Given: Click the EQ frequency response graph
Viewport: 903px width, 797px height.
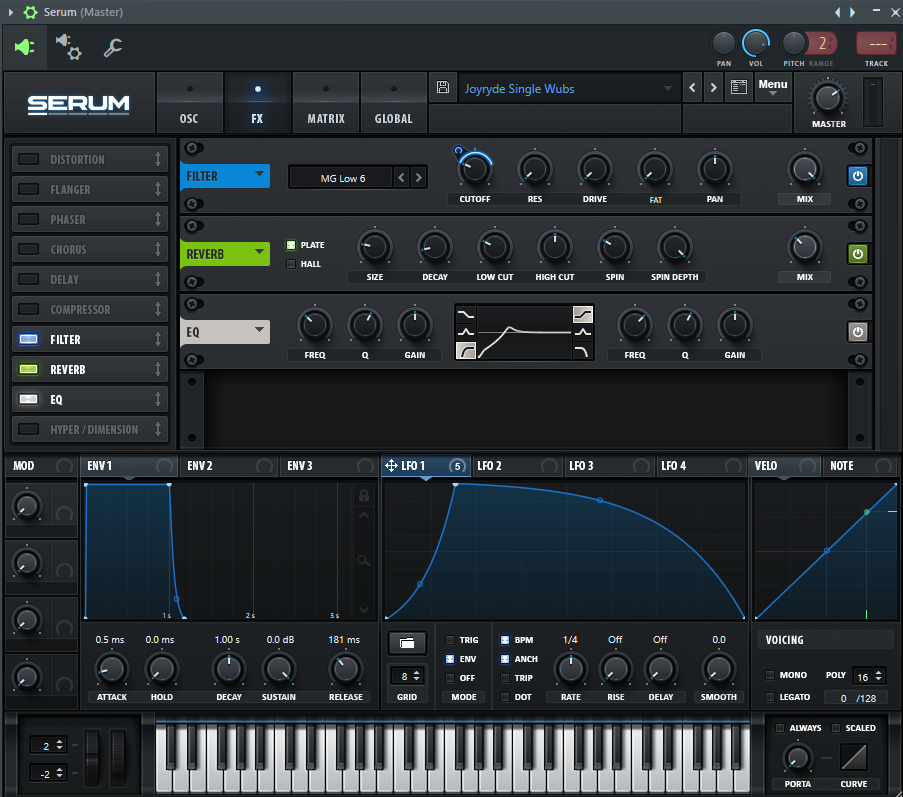Looking at the screenshot, I should 524,332.
